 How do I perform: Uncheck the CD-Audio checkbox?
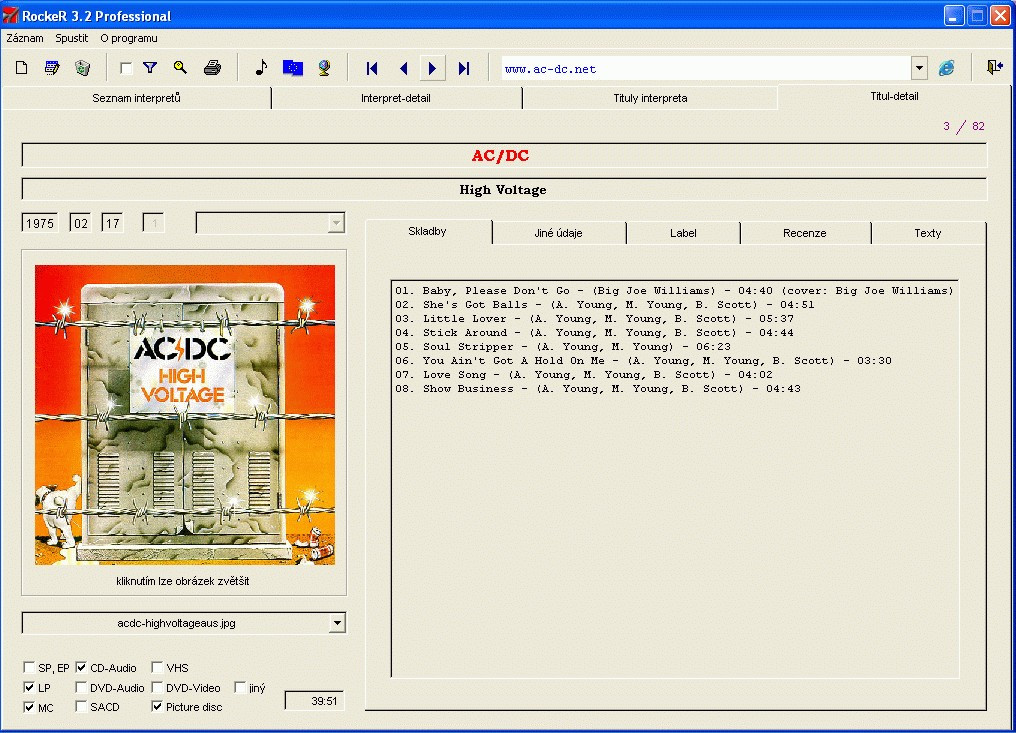point(81,668)
